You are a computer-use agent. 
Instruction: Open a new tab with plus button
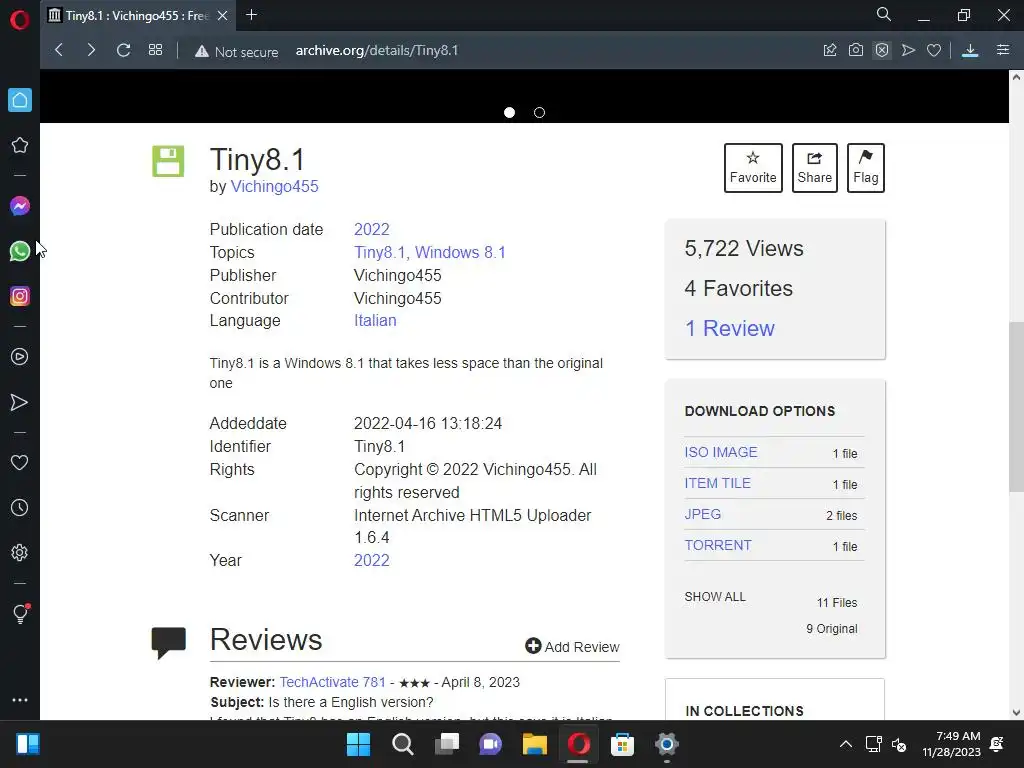pyautogui.click(x=251, y=15)
